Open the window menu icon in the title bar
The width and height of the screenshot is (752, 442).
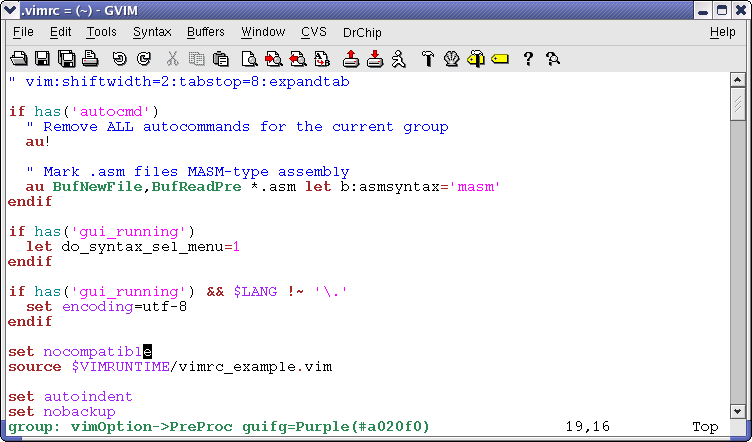(x=10, y=10)
